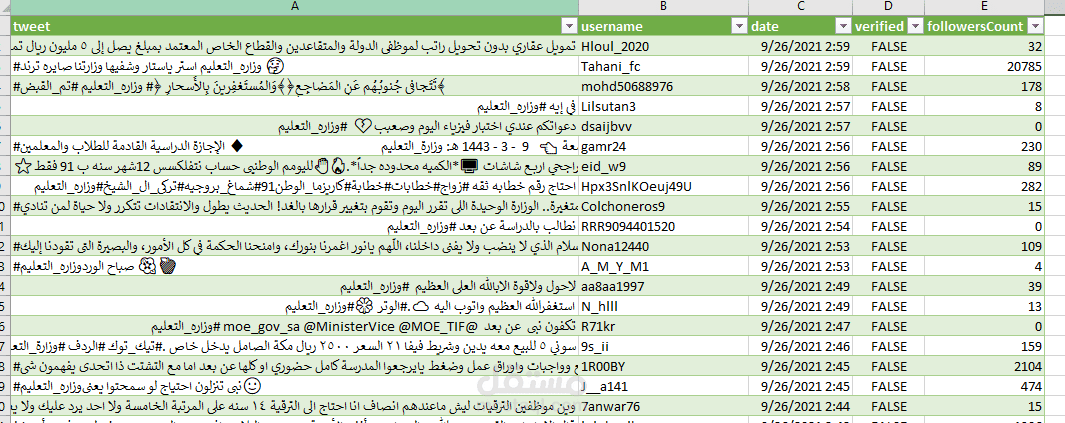The height and width of the screenshot is (423, 1065).
Task: Select username cell gamr24
Action: (664, 147)
